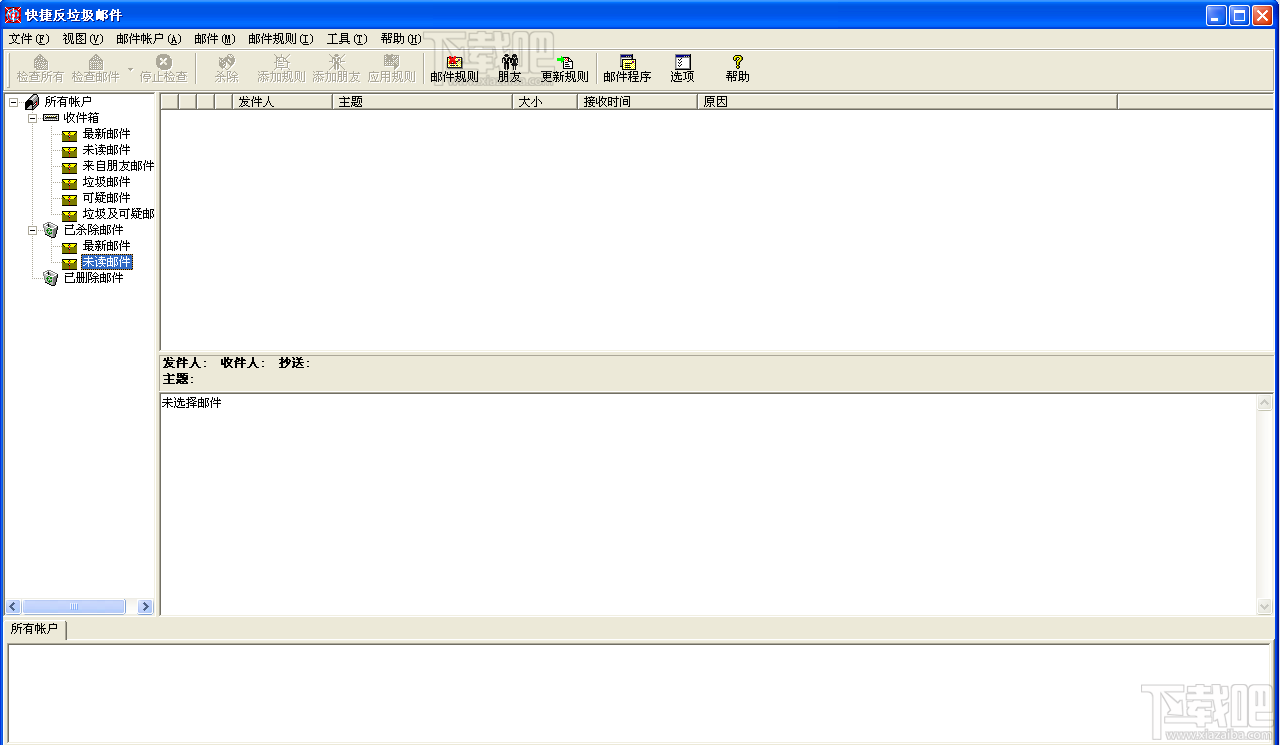Image resolution: width=1281 pixels, height=745 pixels.
Task: Click the 抄送: label in message header
Action: [294, 363]
